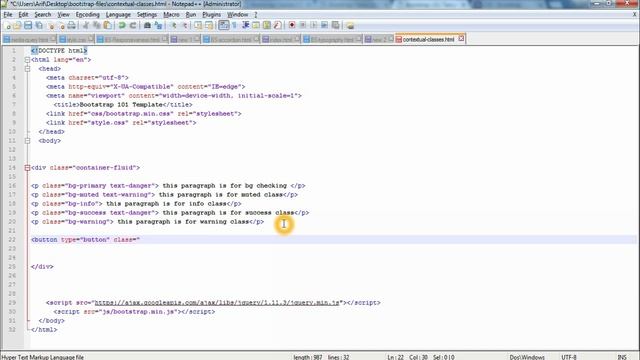Click the last icon on the toolbar
Screen dimensions: 640x360
[350, 25]
